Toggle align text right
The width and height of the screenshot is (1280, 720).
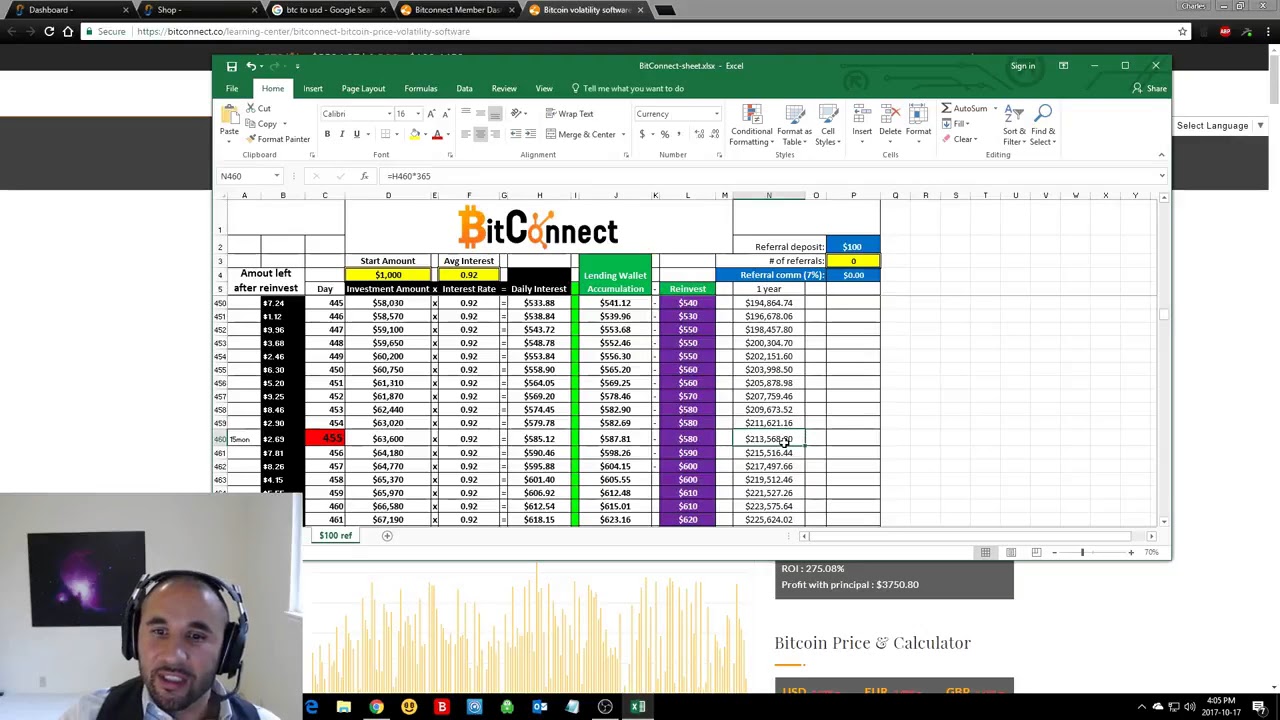tap(495, 134)
